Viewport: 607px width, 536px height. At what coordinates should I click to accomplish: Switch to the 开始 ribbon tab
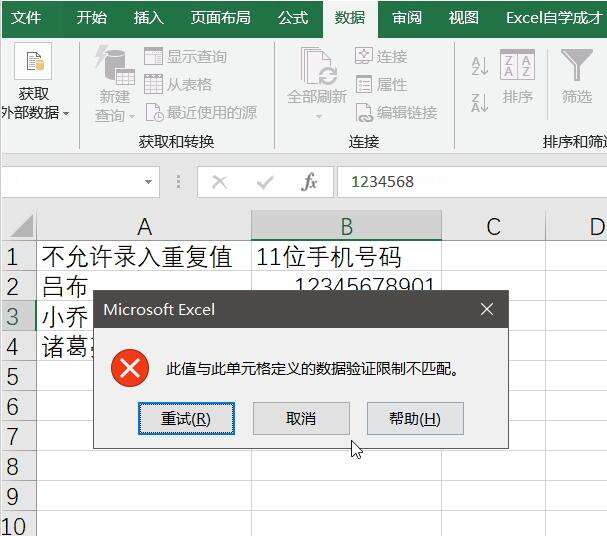coord(91,18)
